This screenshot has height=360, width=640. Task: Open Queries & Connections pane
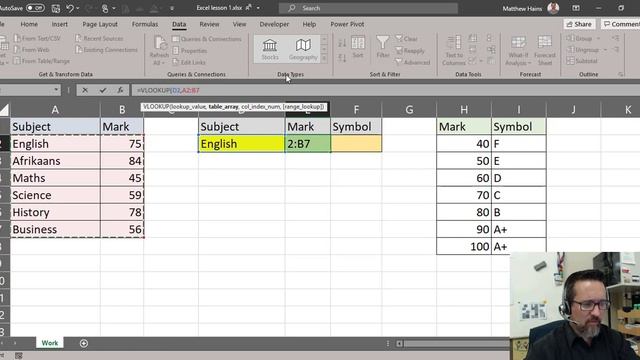click(x=207, y=39)
